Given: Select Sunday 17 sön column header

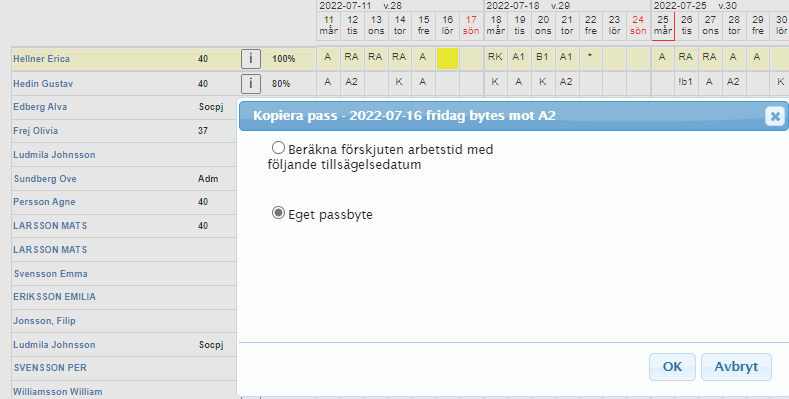Looking at the screenshot, I should point(471,25).
